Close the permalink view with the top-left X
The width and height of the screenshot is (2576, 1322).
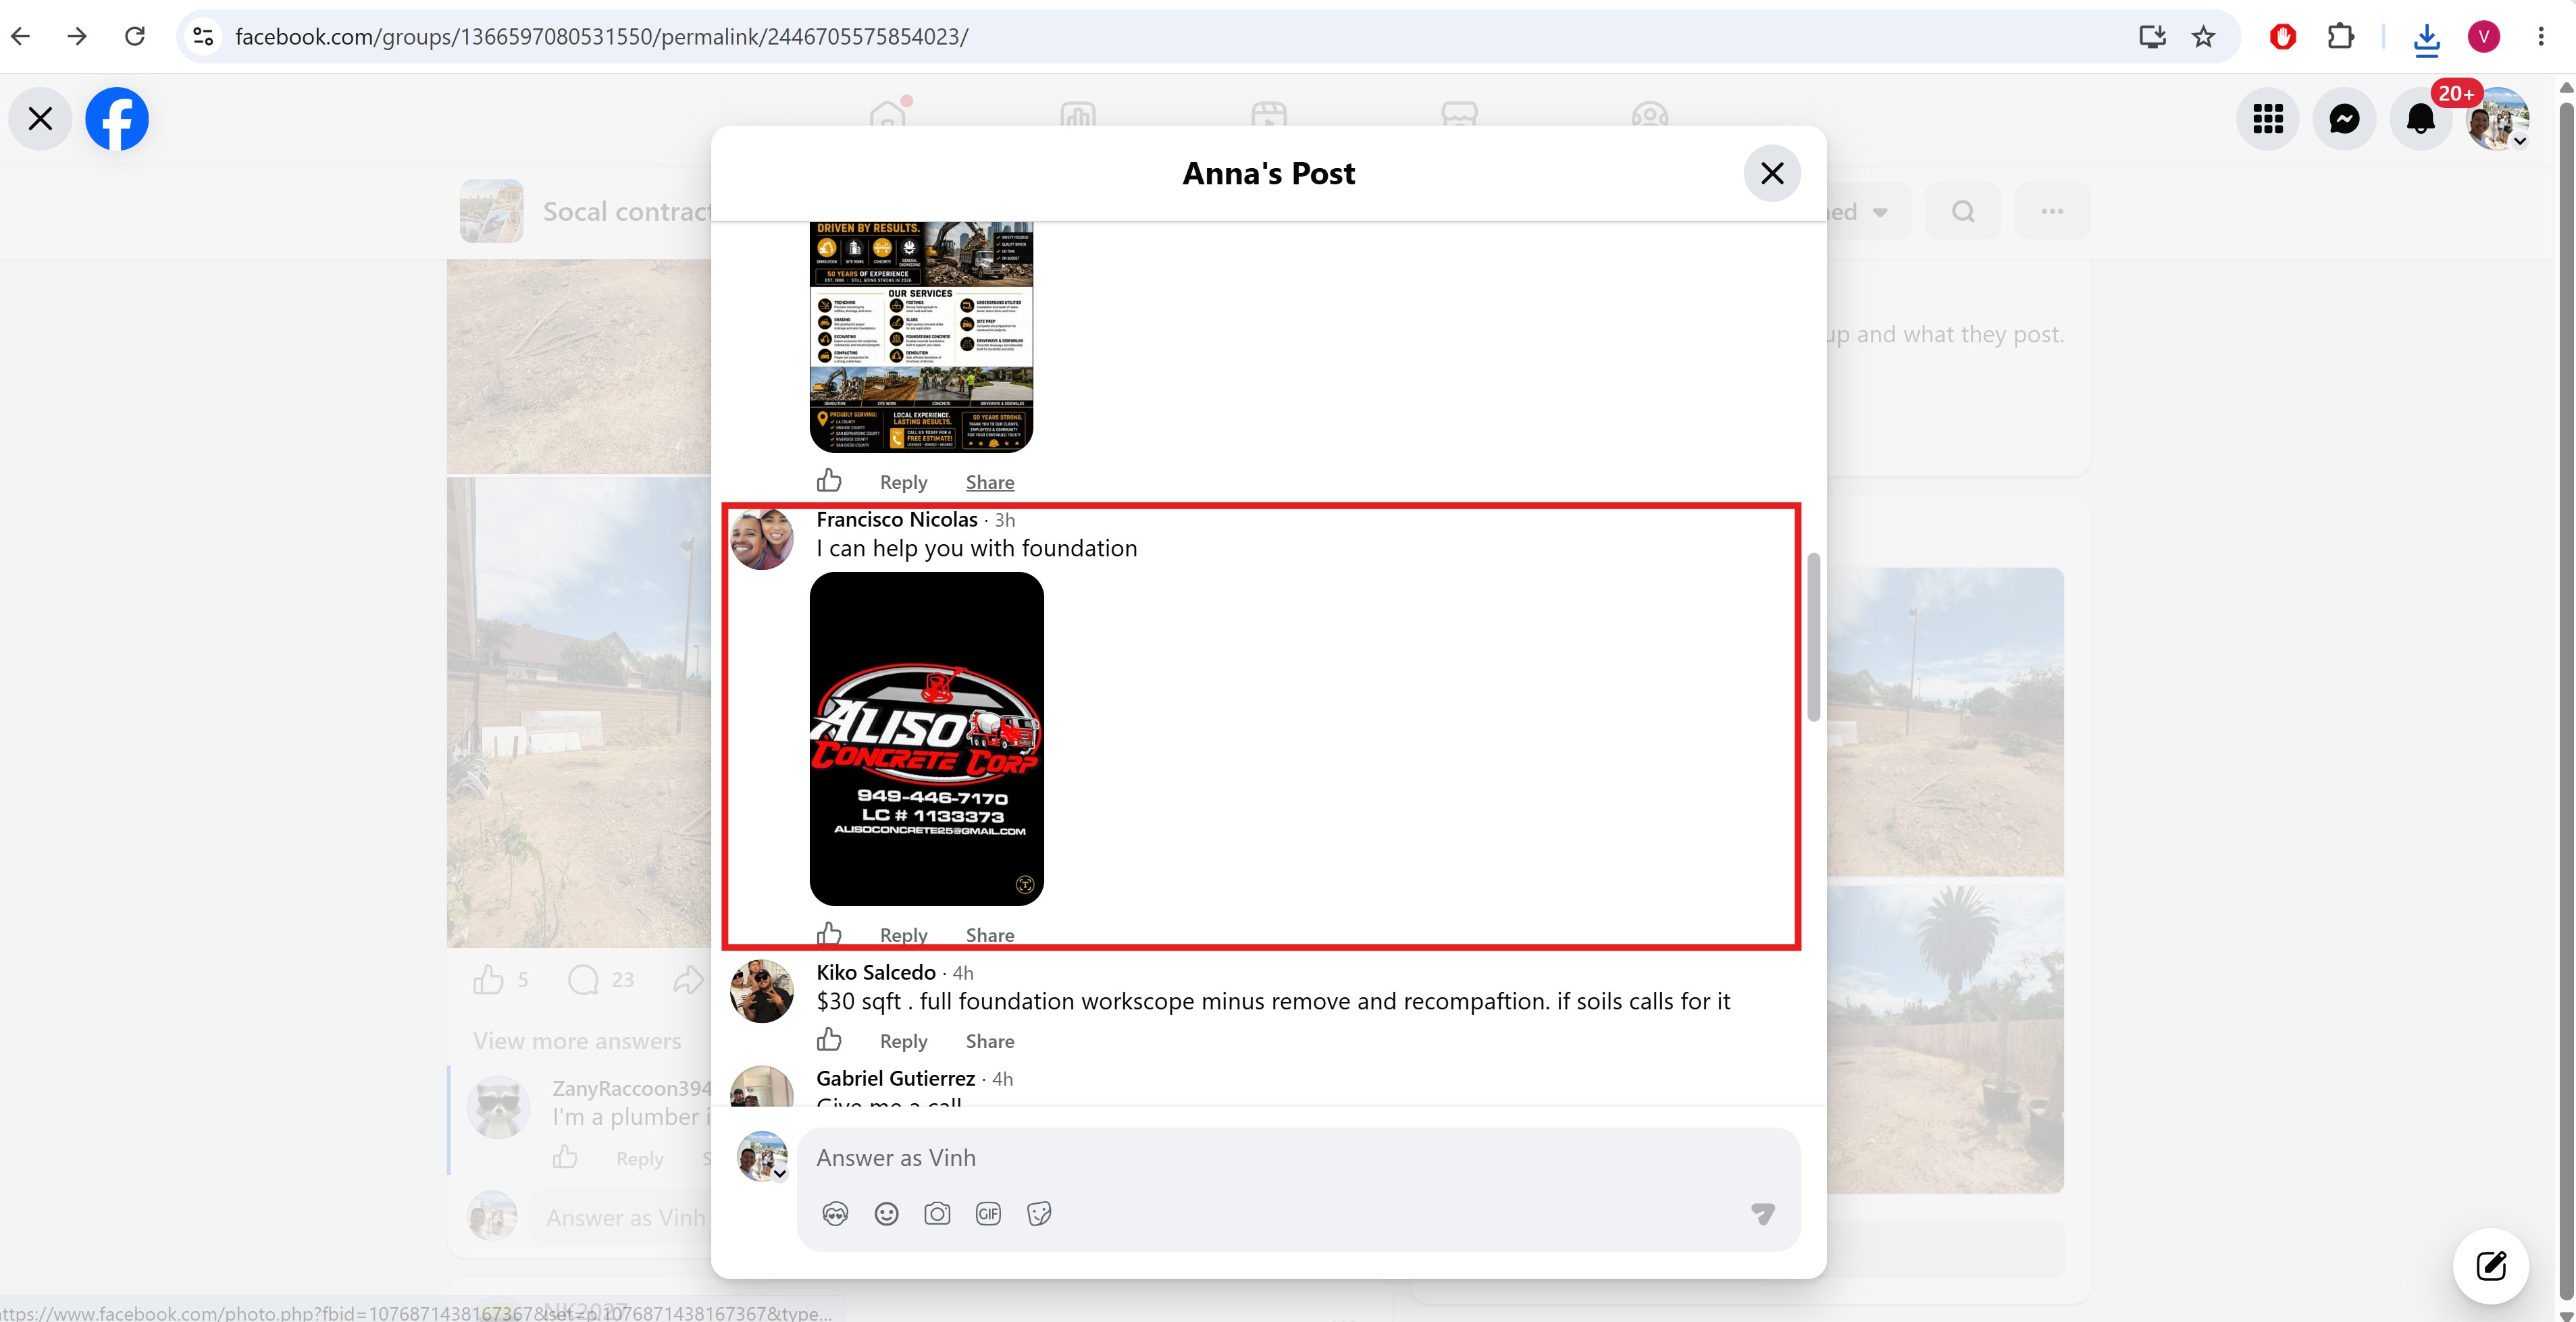click(x=40, y=119)
